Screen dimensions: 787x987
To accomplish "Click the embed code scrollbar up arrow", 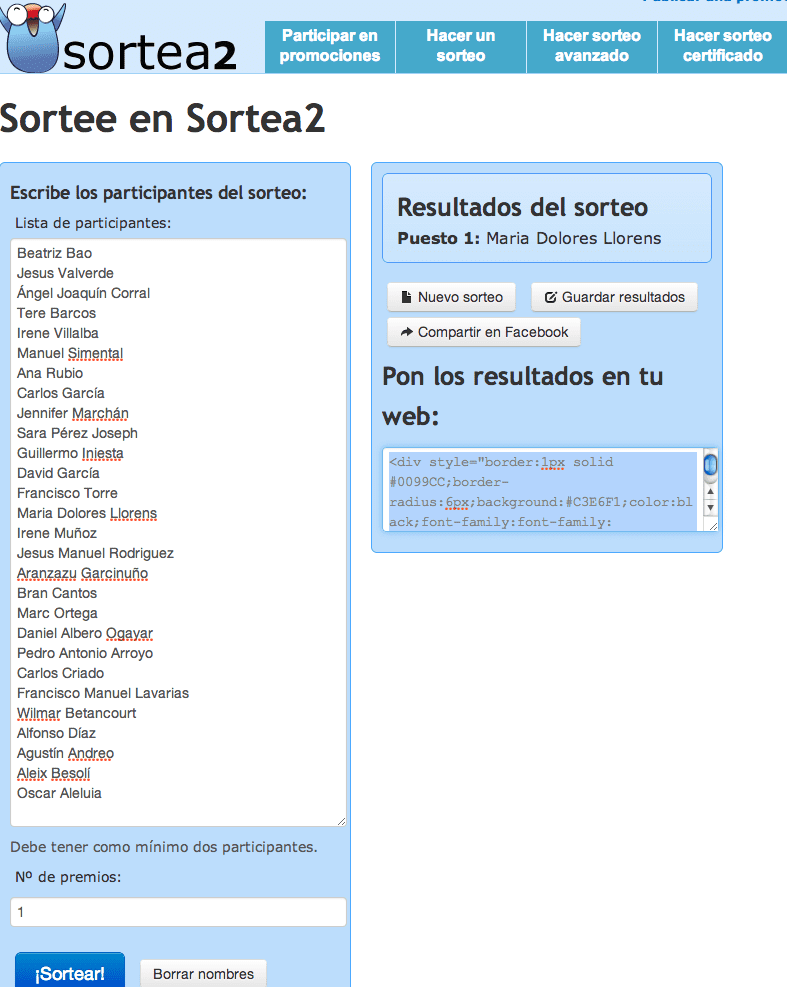I will (x=710, y=492).
